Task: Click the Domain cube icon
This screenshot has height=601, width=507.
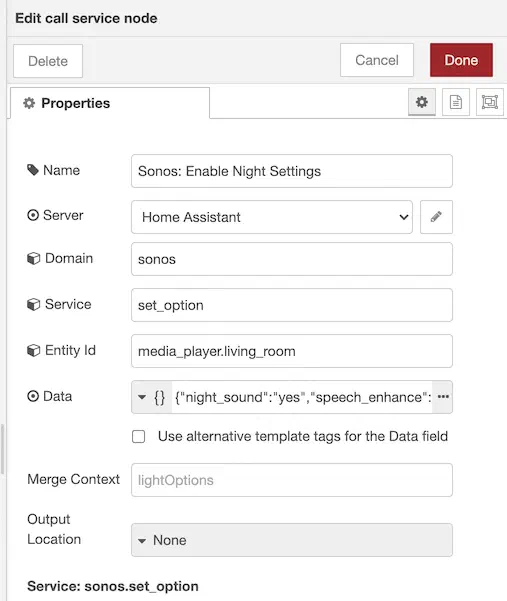Action: point(33,258)
